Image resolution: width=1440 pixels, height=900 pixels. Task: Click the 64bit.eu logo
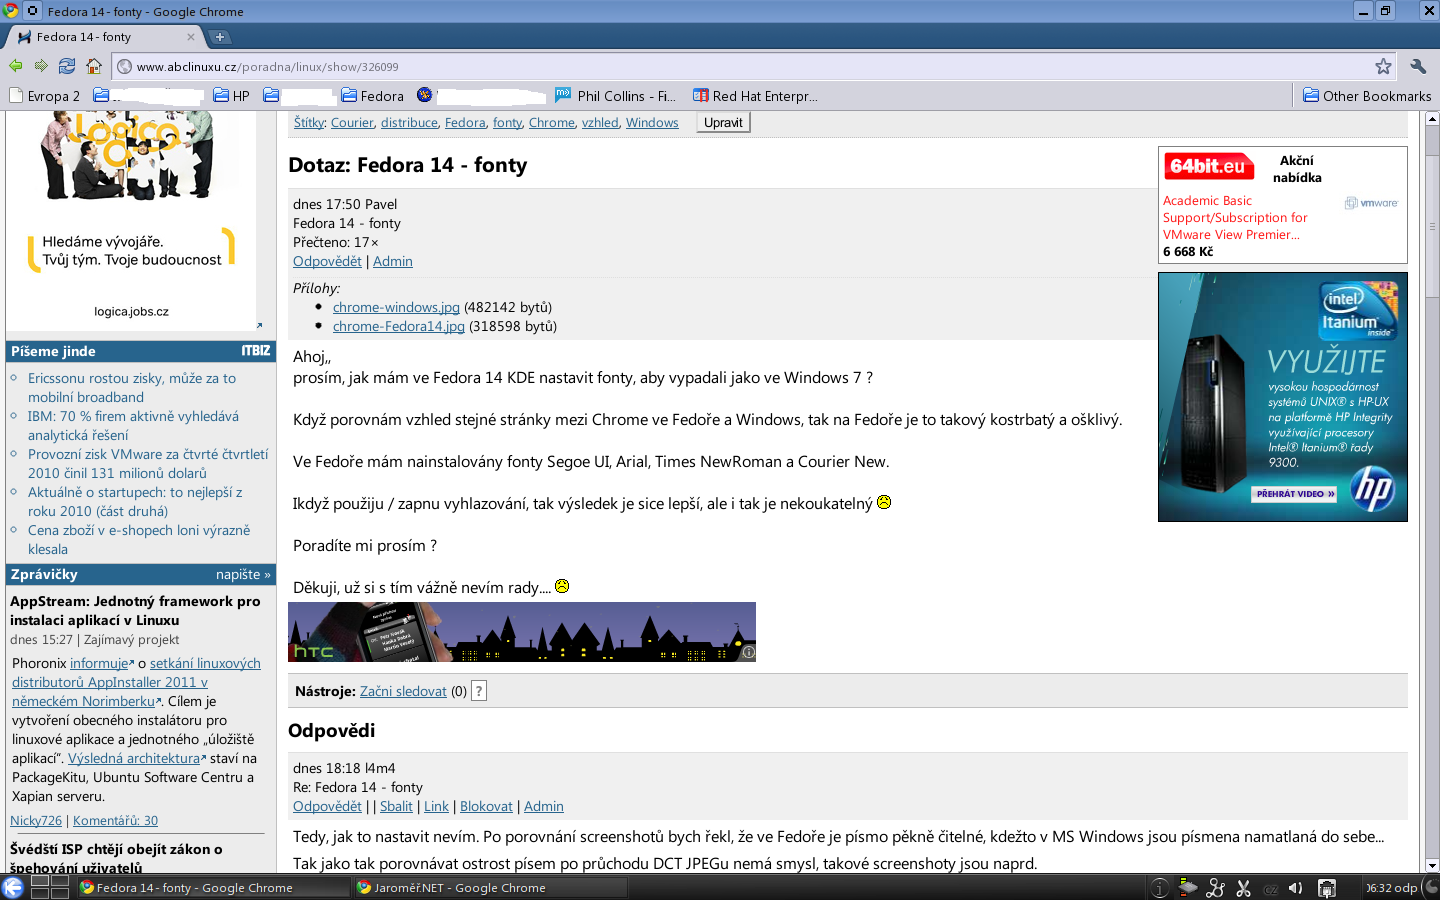(1208, 167)
